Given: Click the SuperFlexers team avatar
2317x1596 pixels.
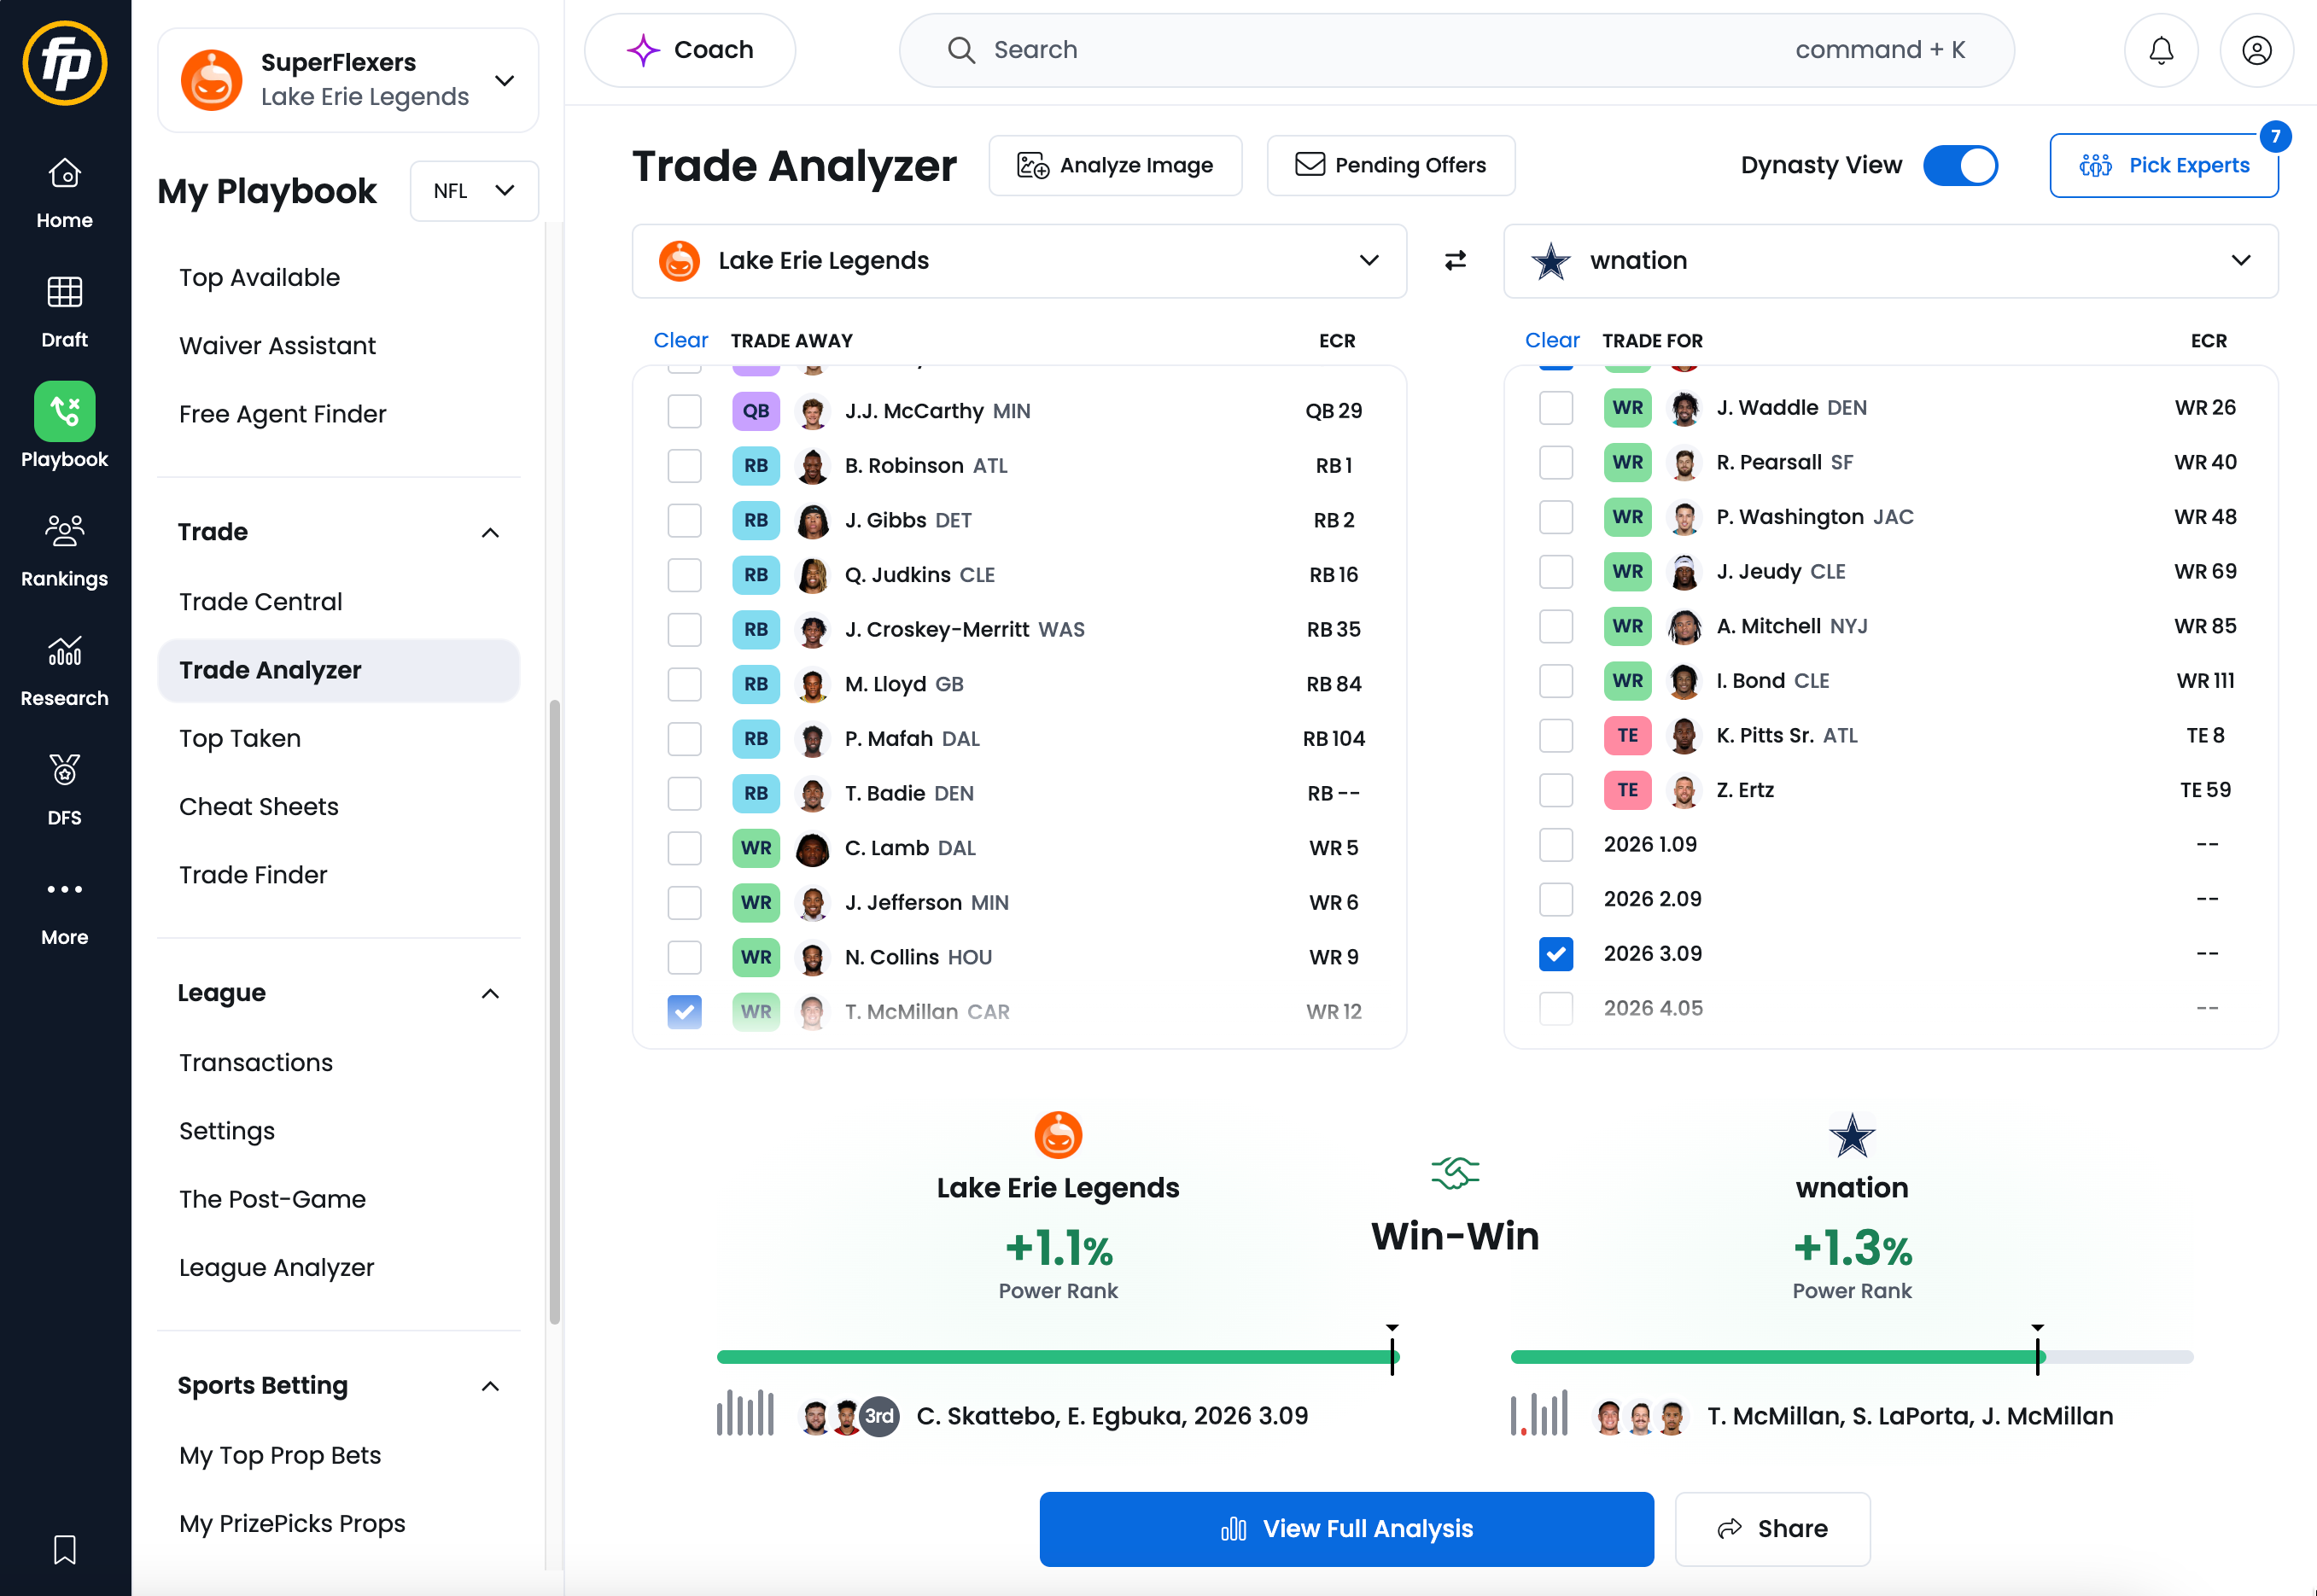Looking at the screenshot, I should click(211, 80).
